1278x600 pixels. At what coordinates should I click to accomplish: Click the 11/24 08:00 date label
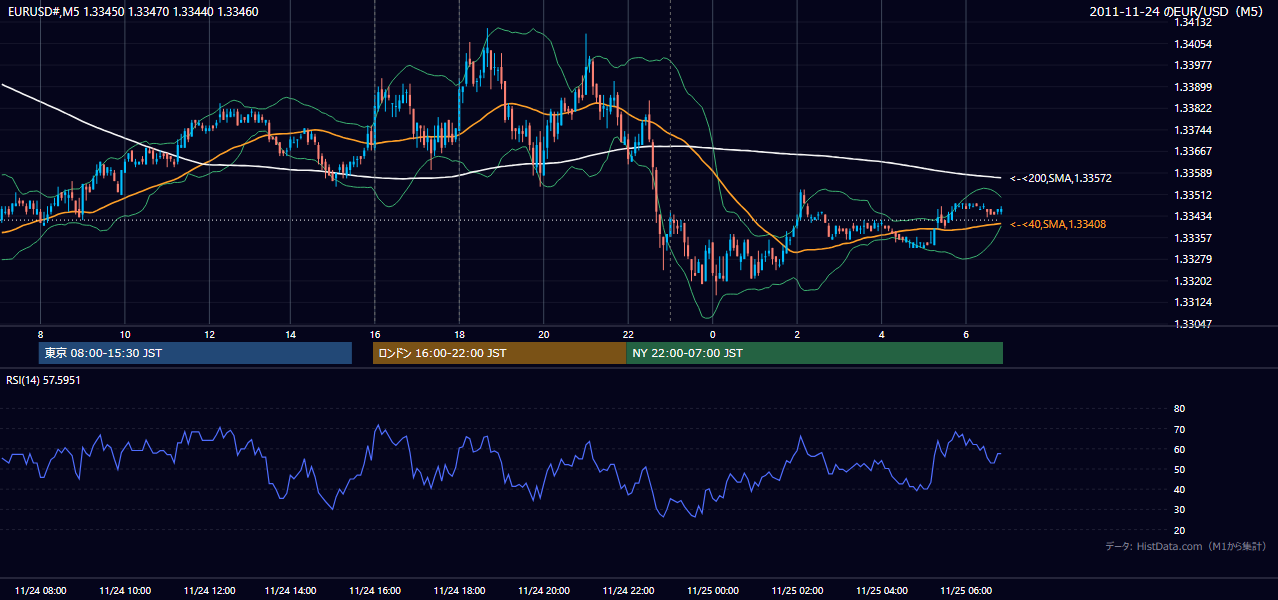click(x=41, y=591)
